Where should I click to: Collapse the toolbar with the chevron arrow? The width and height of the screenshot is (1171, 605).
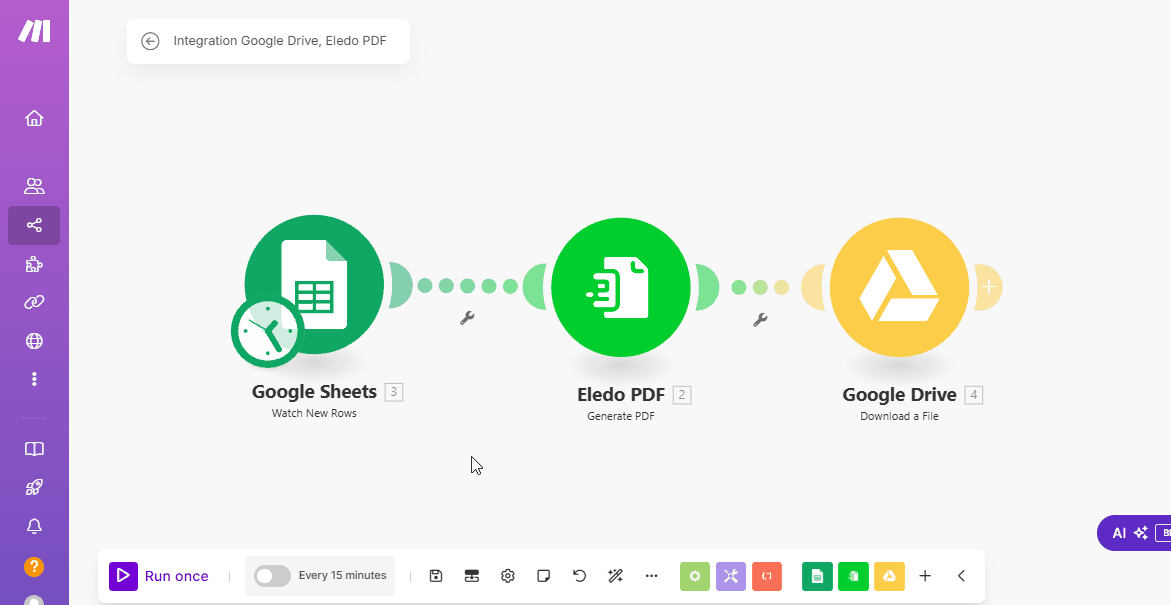[961, 576]
